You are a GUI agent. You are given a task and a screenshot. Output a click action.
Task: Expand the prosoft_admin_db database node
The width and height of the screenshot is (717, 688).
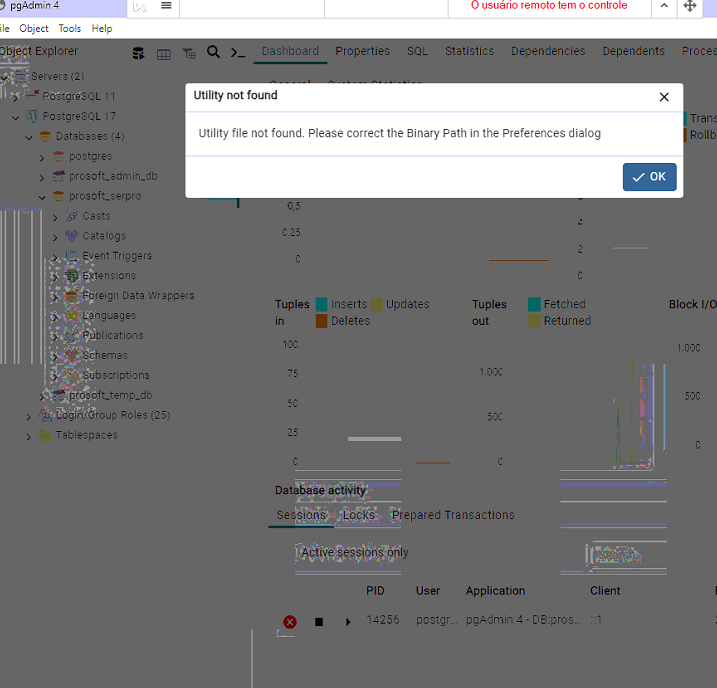42,177
